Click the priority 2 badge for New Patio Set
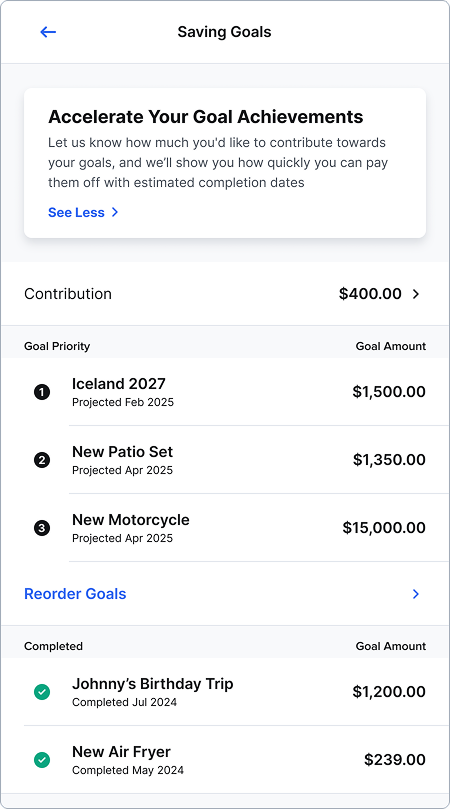450x809 pixels. (42, 460)
